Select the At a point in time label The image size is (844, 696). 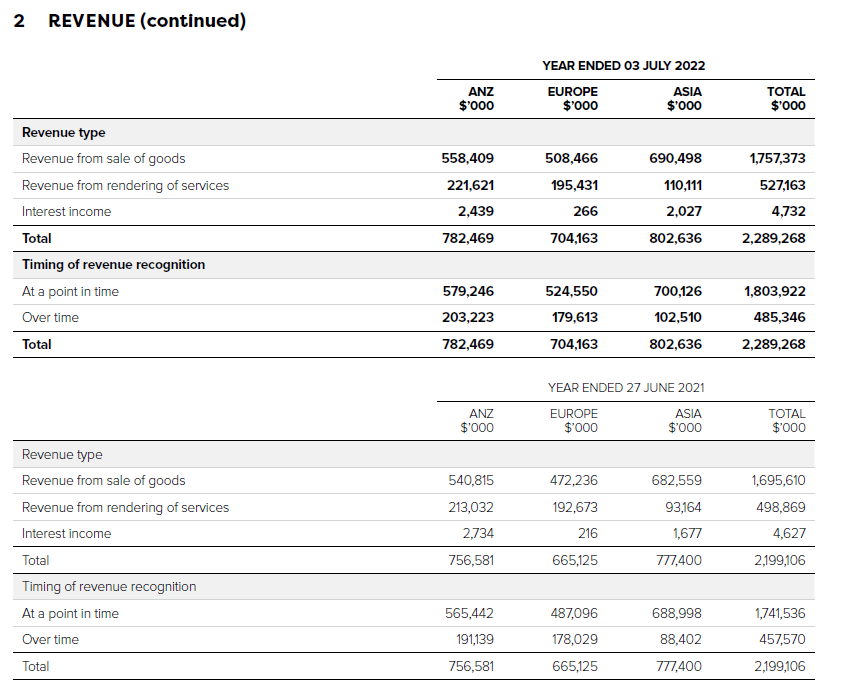(71, 291)
